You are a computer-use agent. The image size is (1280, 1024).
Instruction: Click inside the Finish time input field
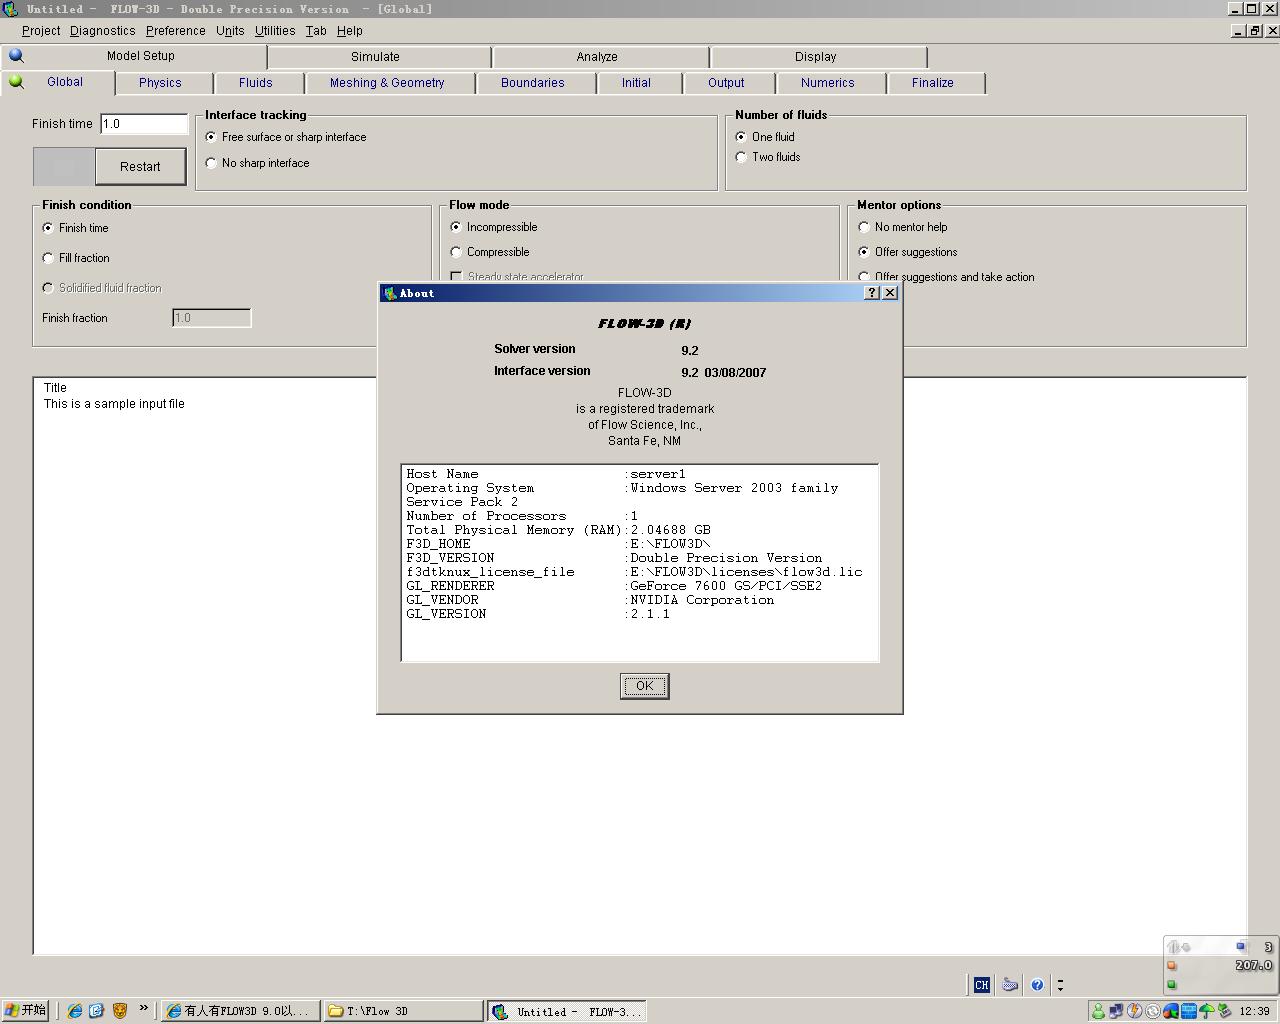[143, 123]
